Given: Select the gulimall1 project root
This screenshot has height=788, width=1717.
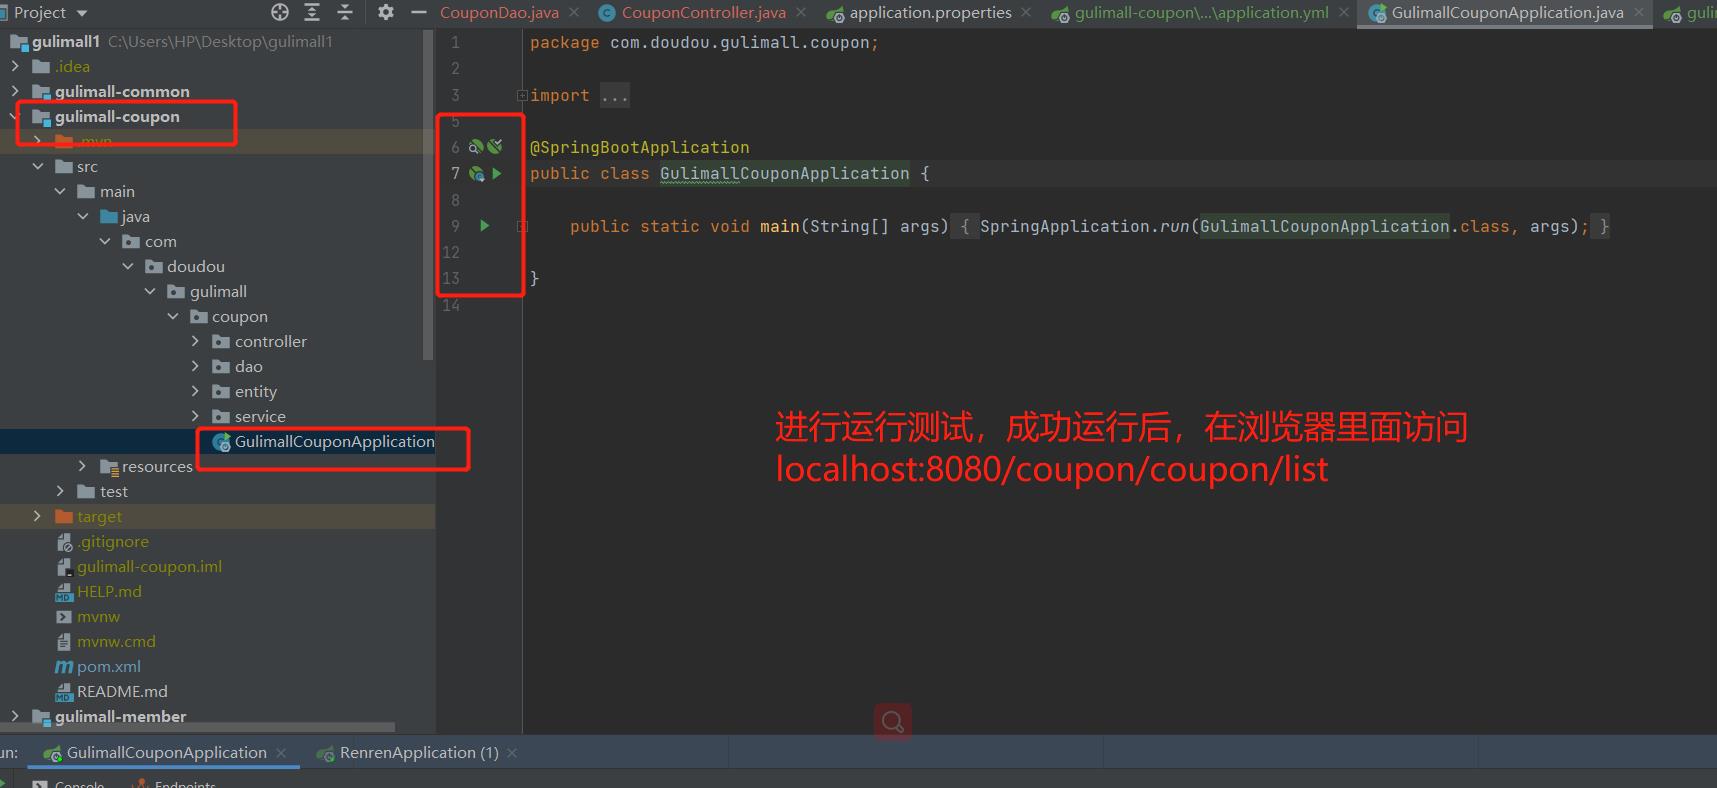Looking at the screenshot, I should tap(66, 41).
